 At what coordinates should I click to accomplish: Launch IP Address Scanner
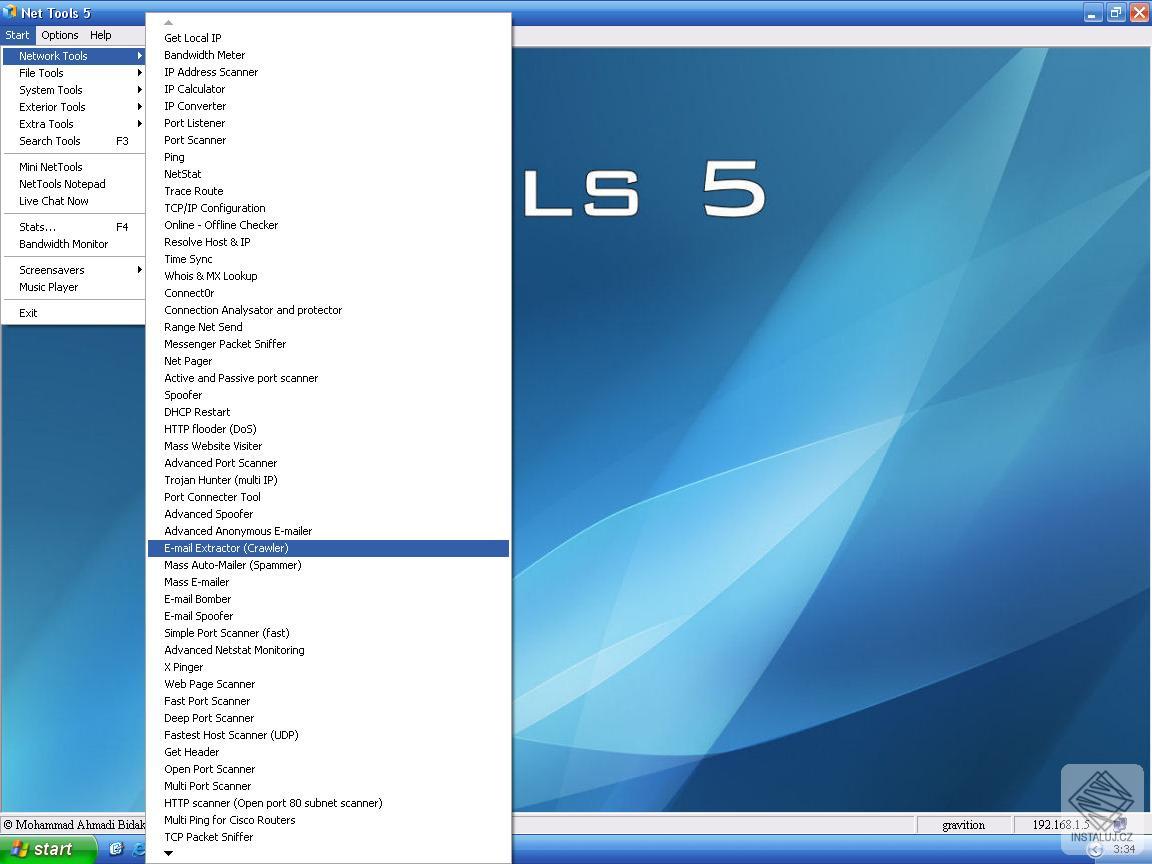pyautogui.click(x=328, y=72)
